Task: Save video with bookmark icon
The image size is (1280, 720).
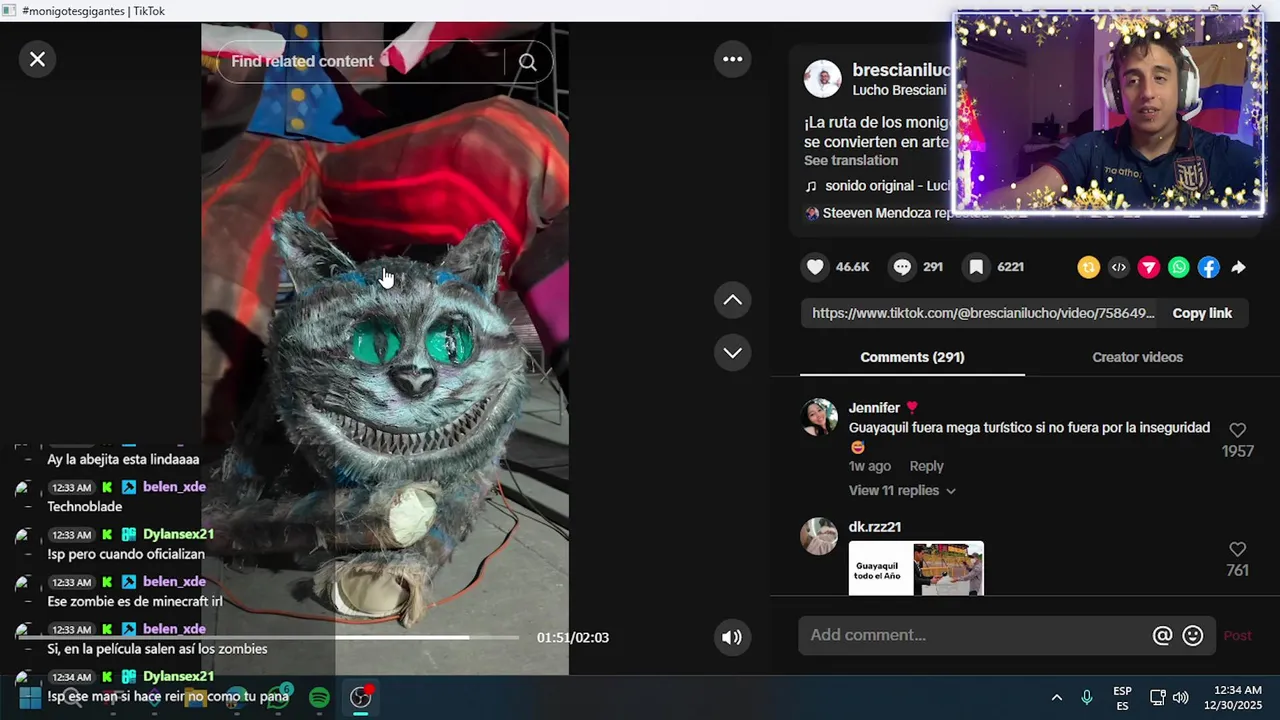Action: pyautogui.click(x=976, y=267)
